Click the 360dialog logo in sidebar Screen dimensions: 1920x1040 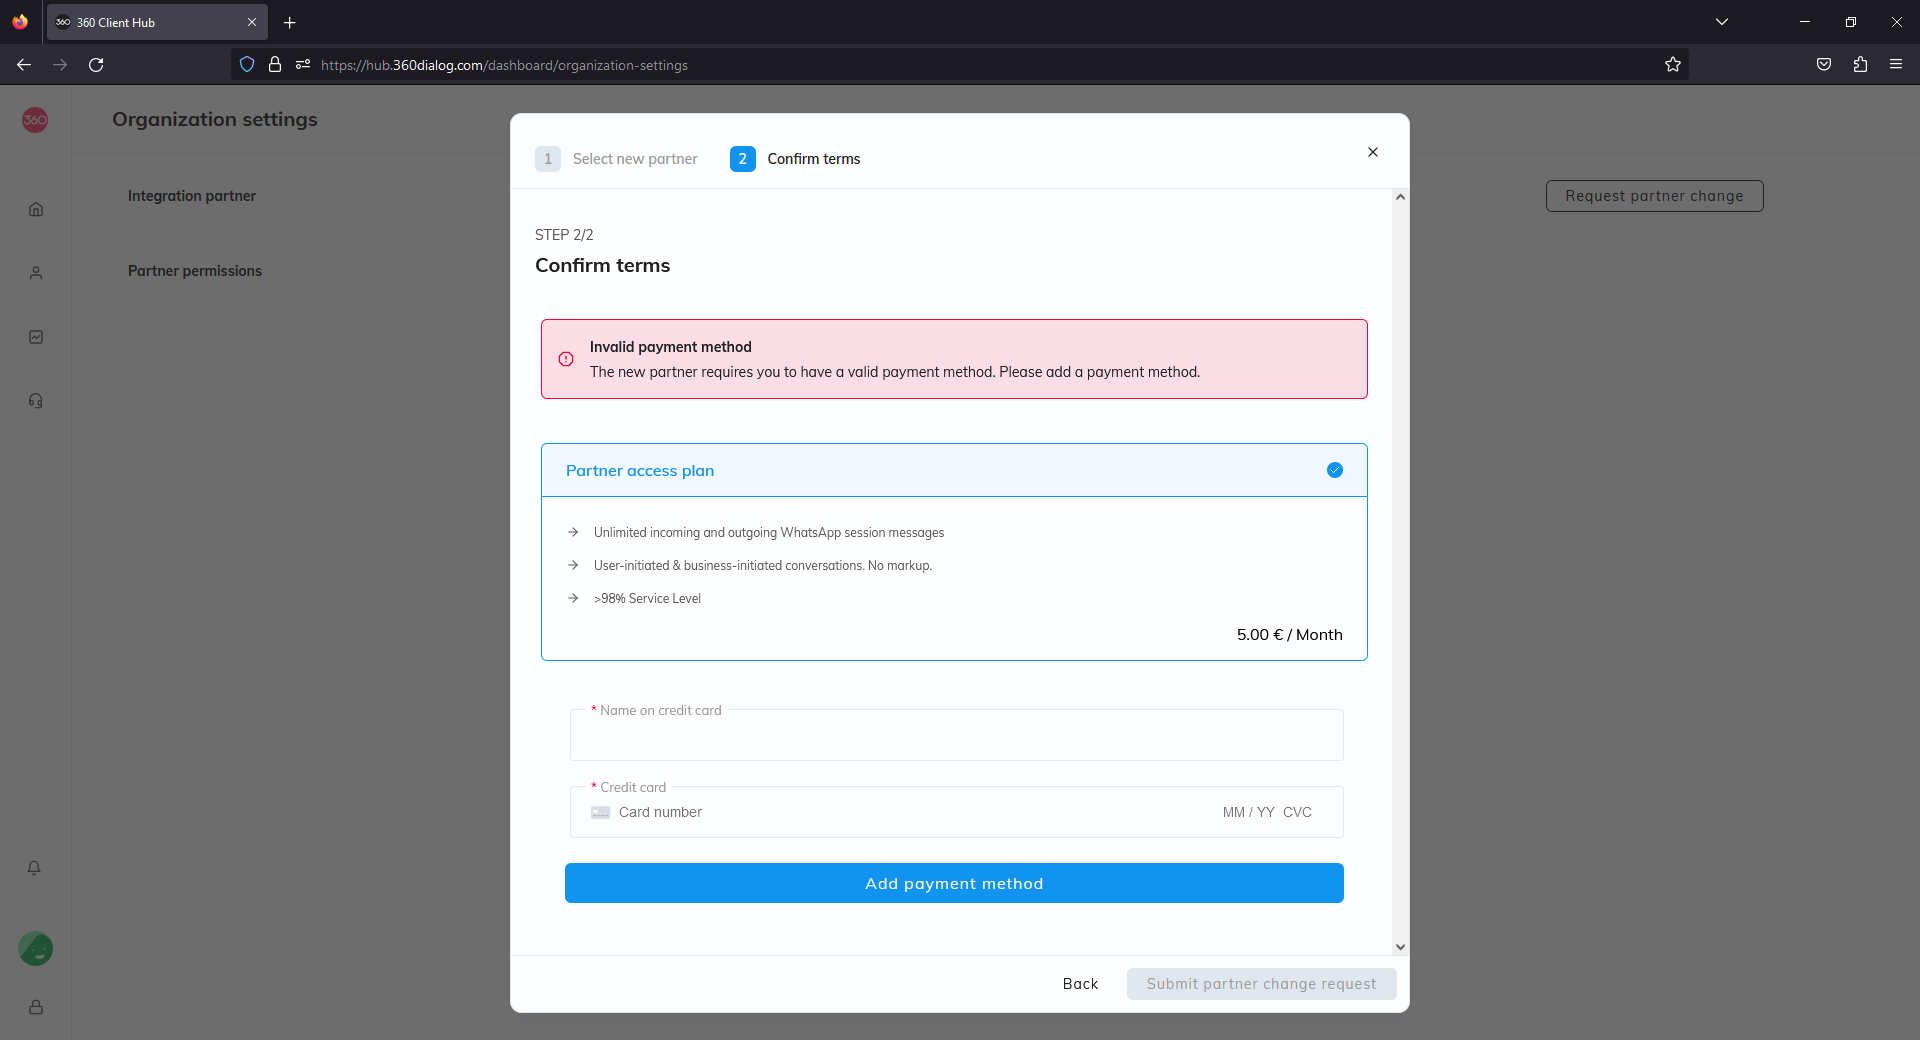tap(35, 120)
